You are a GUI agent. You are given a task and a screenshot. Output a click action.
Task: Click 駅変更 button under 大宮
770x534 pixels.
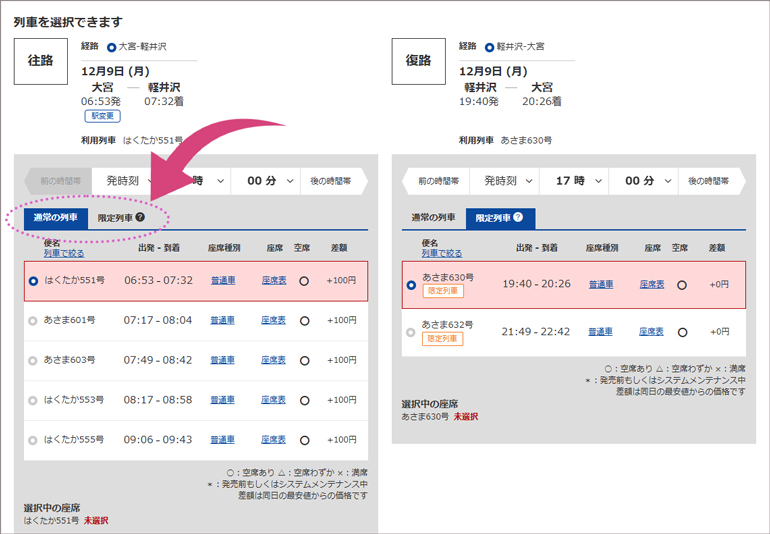coord(103,116)
